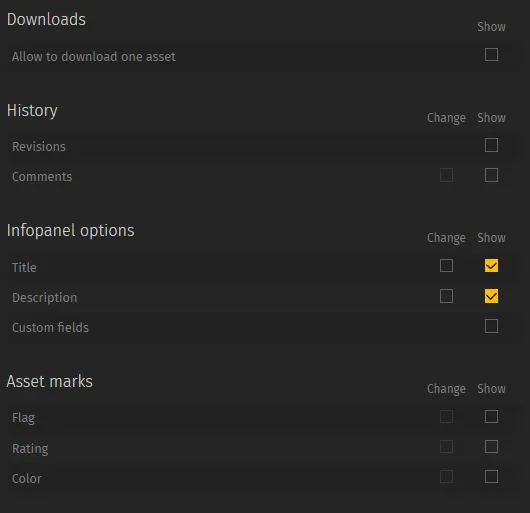Enable Show checkbox for Revisions
Viewport: 530px width, 513px height.
point(491,145)
